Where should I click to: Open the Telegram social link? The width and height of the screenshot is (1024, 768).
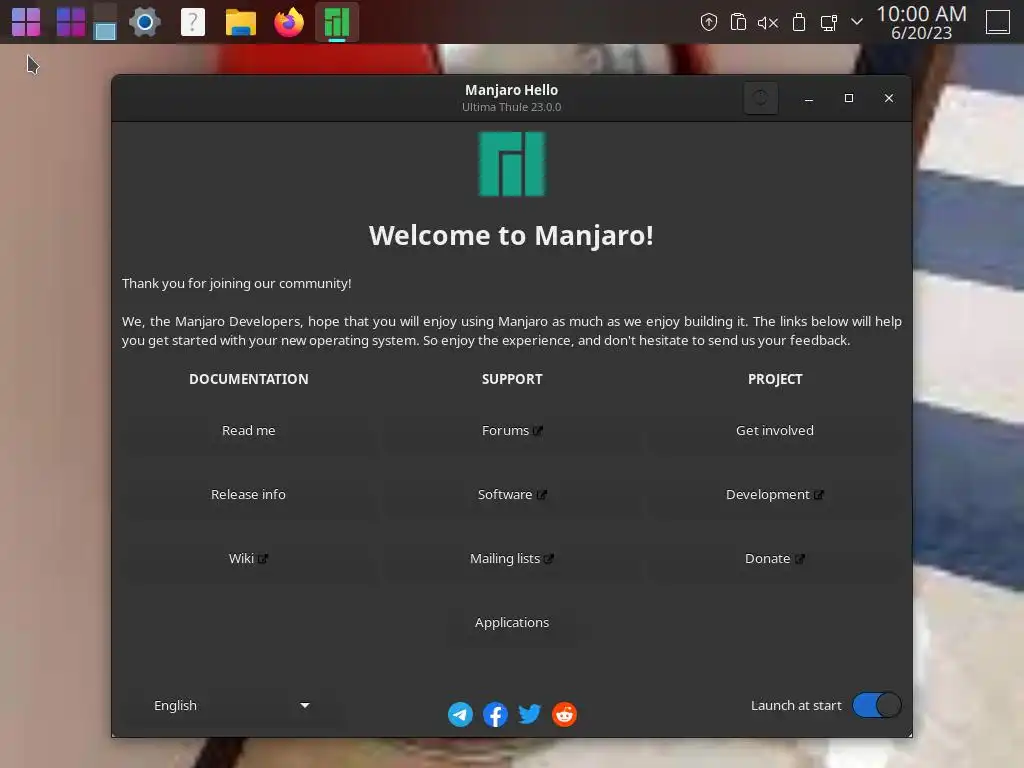pyautogui.click(x=460, y=714)
